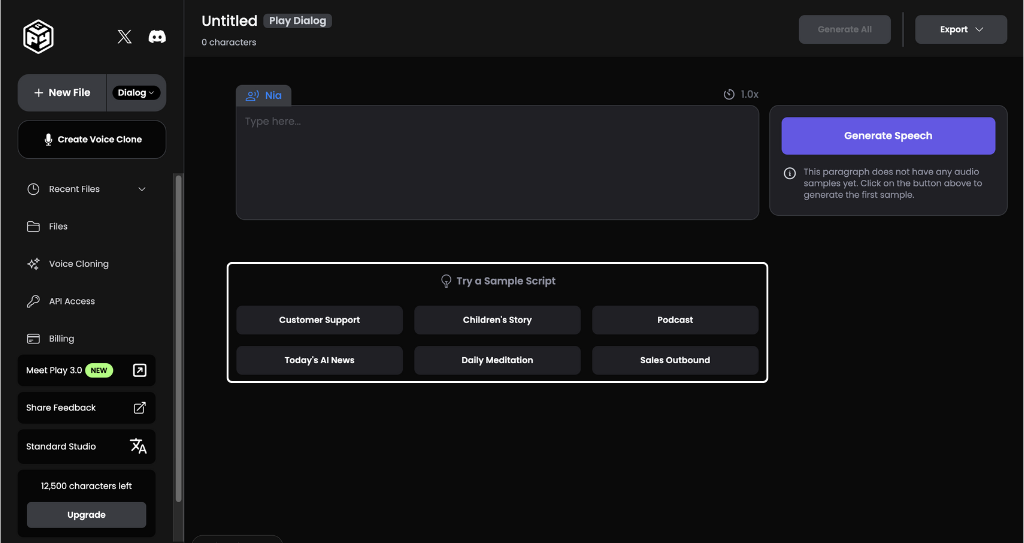The height and width of the screenshot is (543, 1024).
Task: Click the info icon beside paragraph notice
Action: tap(790, 172)
